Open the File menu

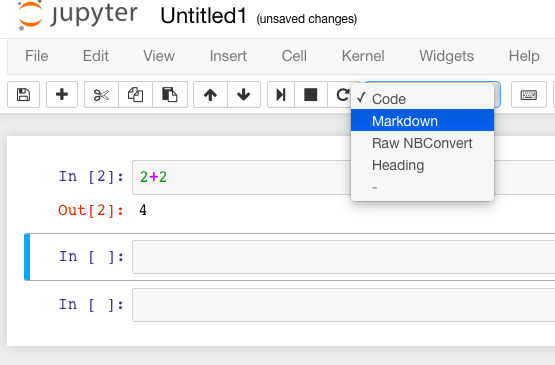(x=36, y=56)
